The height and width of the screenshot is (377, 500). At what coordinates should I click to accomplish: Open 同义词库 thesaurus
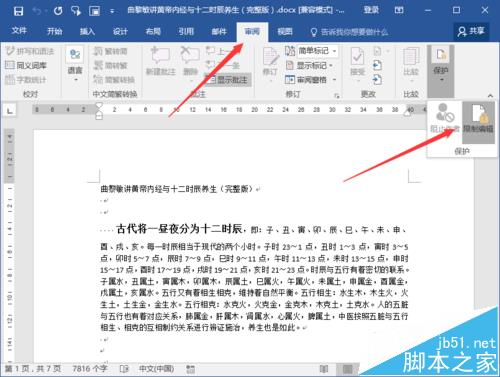[26, 65]
